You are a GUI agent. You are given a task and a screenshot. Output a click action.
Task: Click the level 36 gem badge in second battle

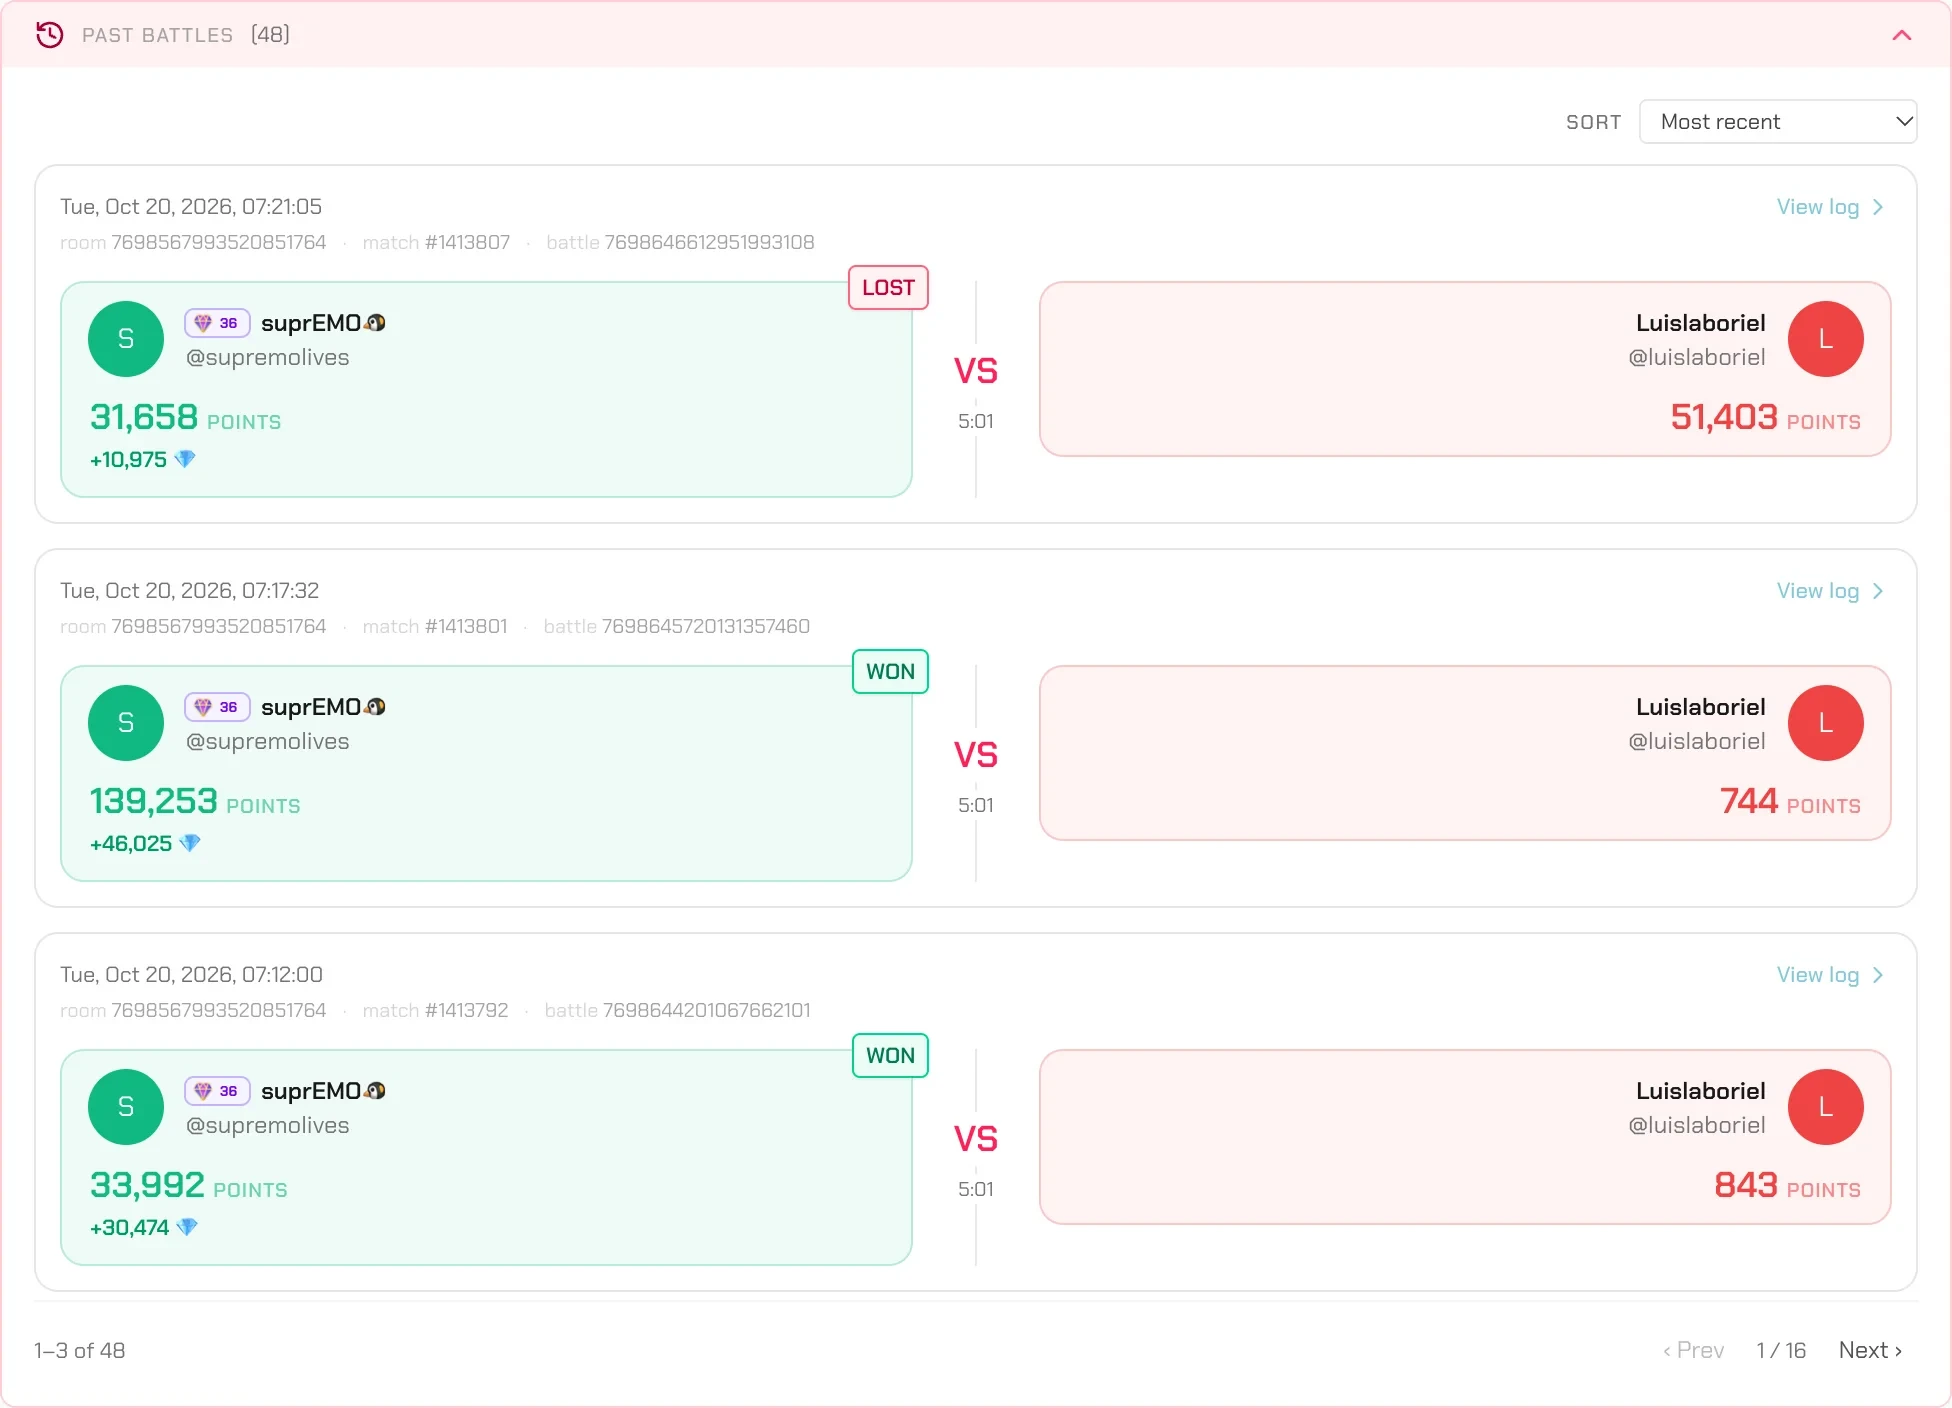pyautogui.click(x=216, y=707)
